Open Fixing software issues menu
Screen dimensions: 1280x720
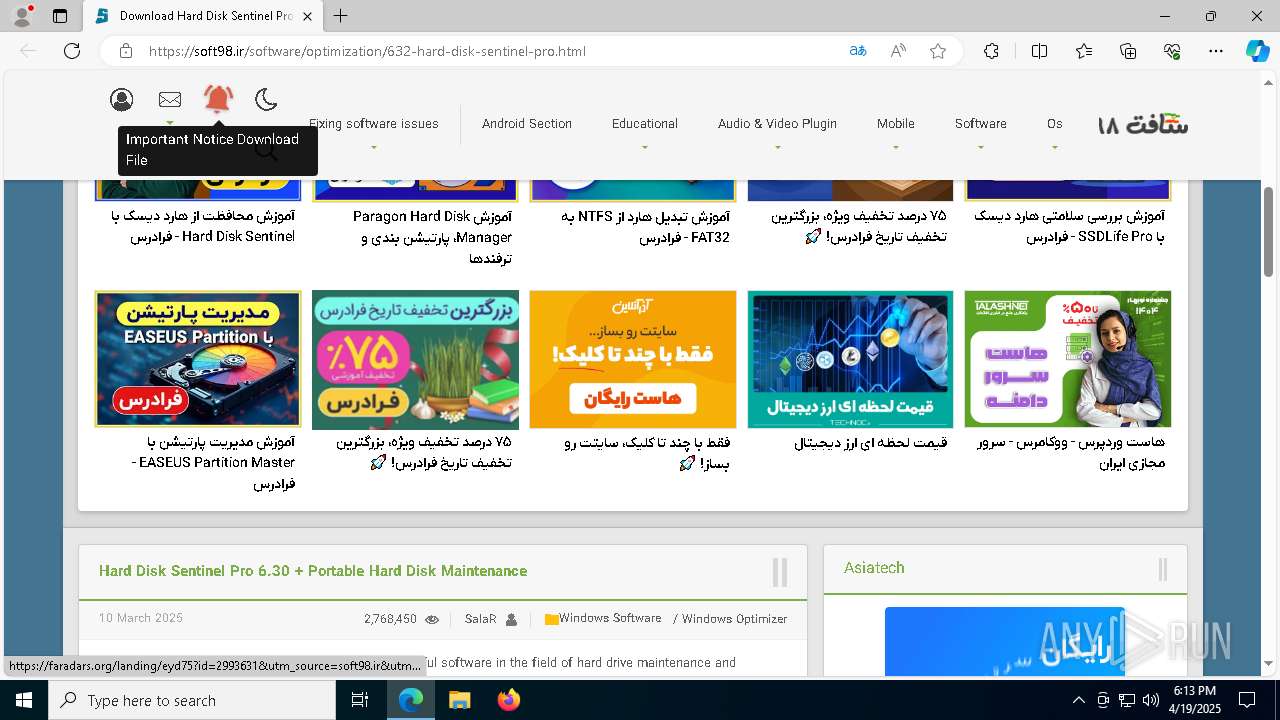(x=373, y=124)
